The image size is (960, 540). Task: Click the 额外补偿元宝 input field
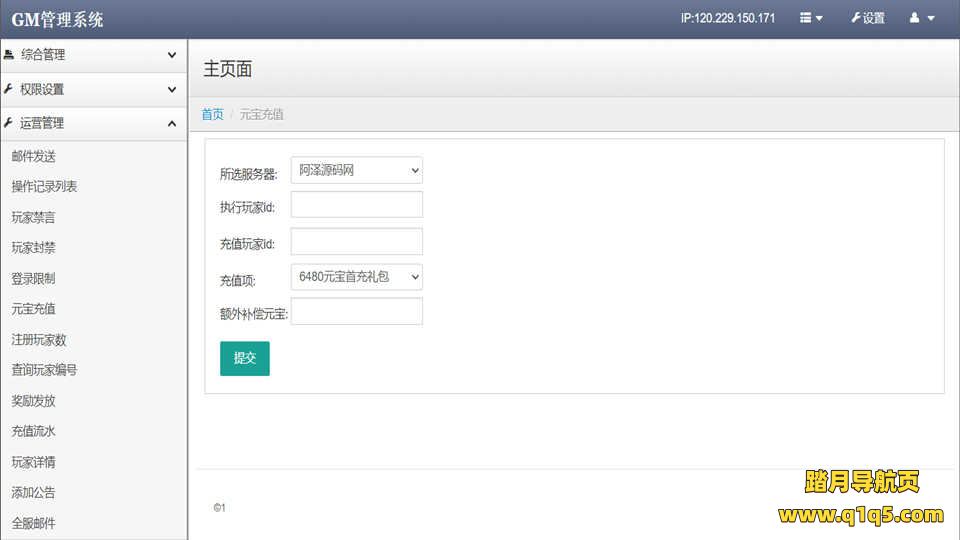tap(356, 312)
